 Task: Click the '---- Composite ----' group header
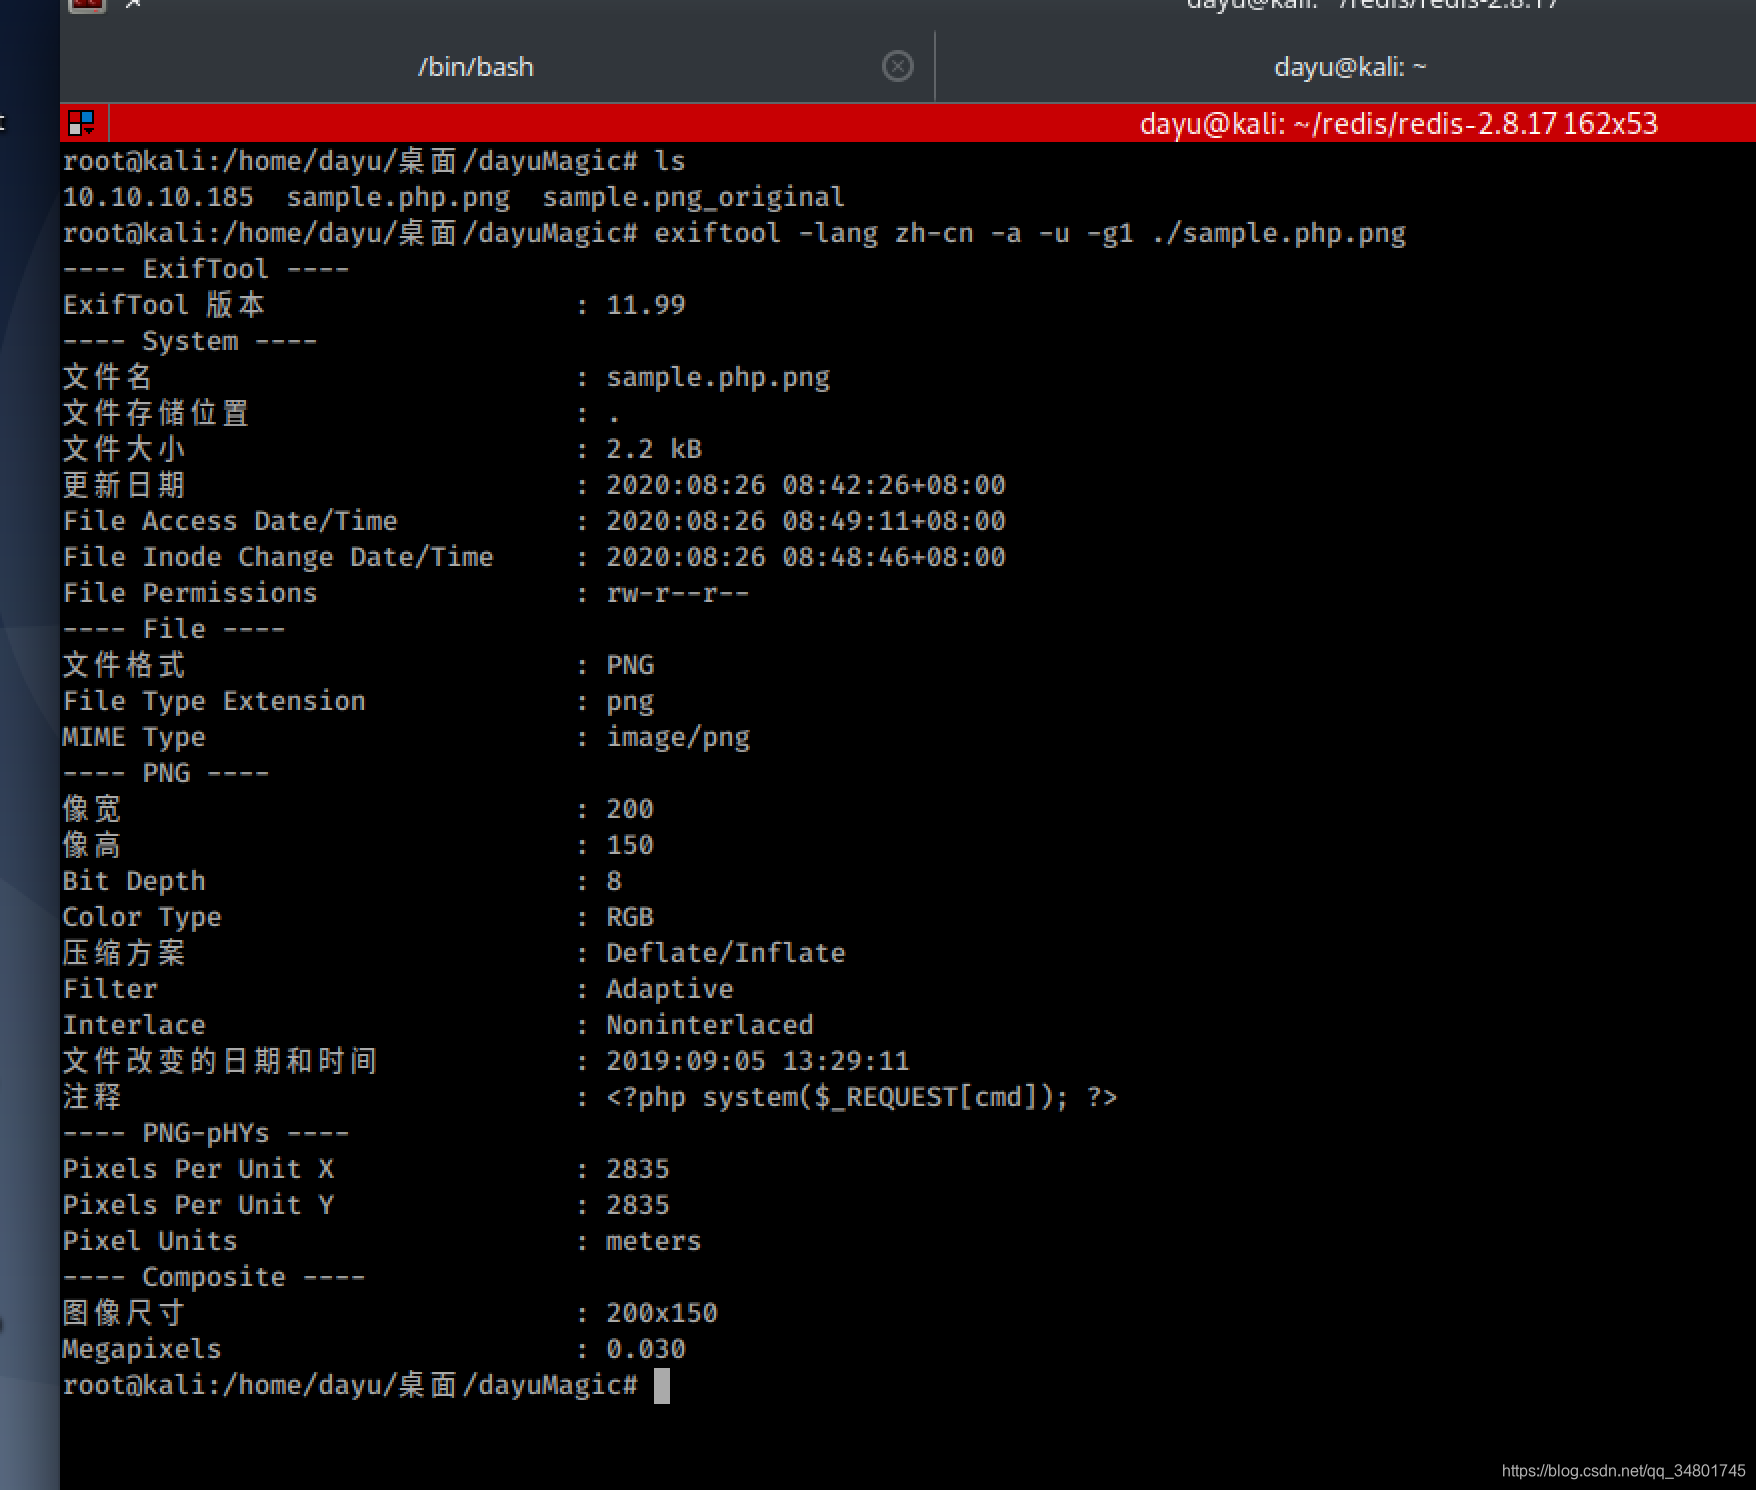[x=214, y=1277]
